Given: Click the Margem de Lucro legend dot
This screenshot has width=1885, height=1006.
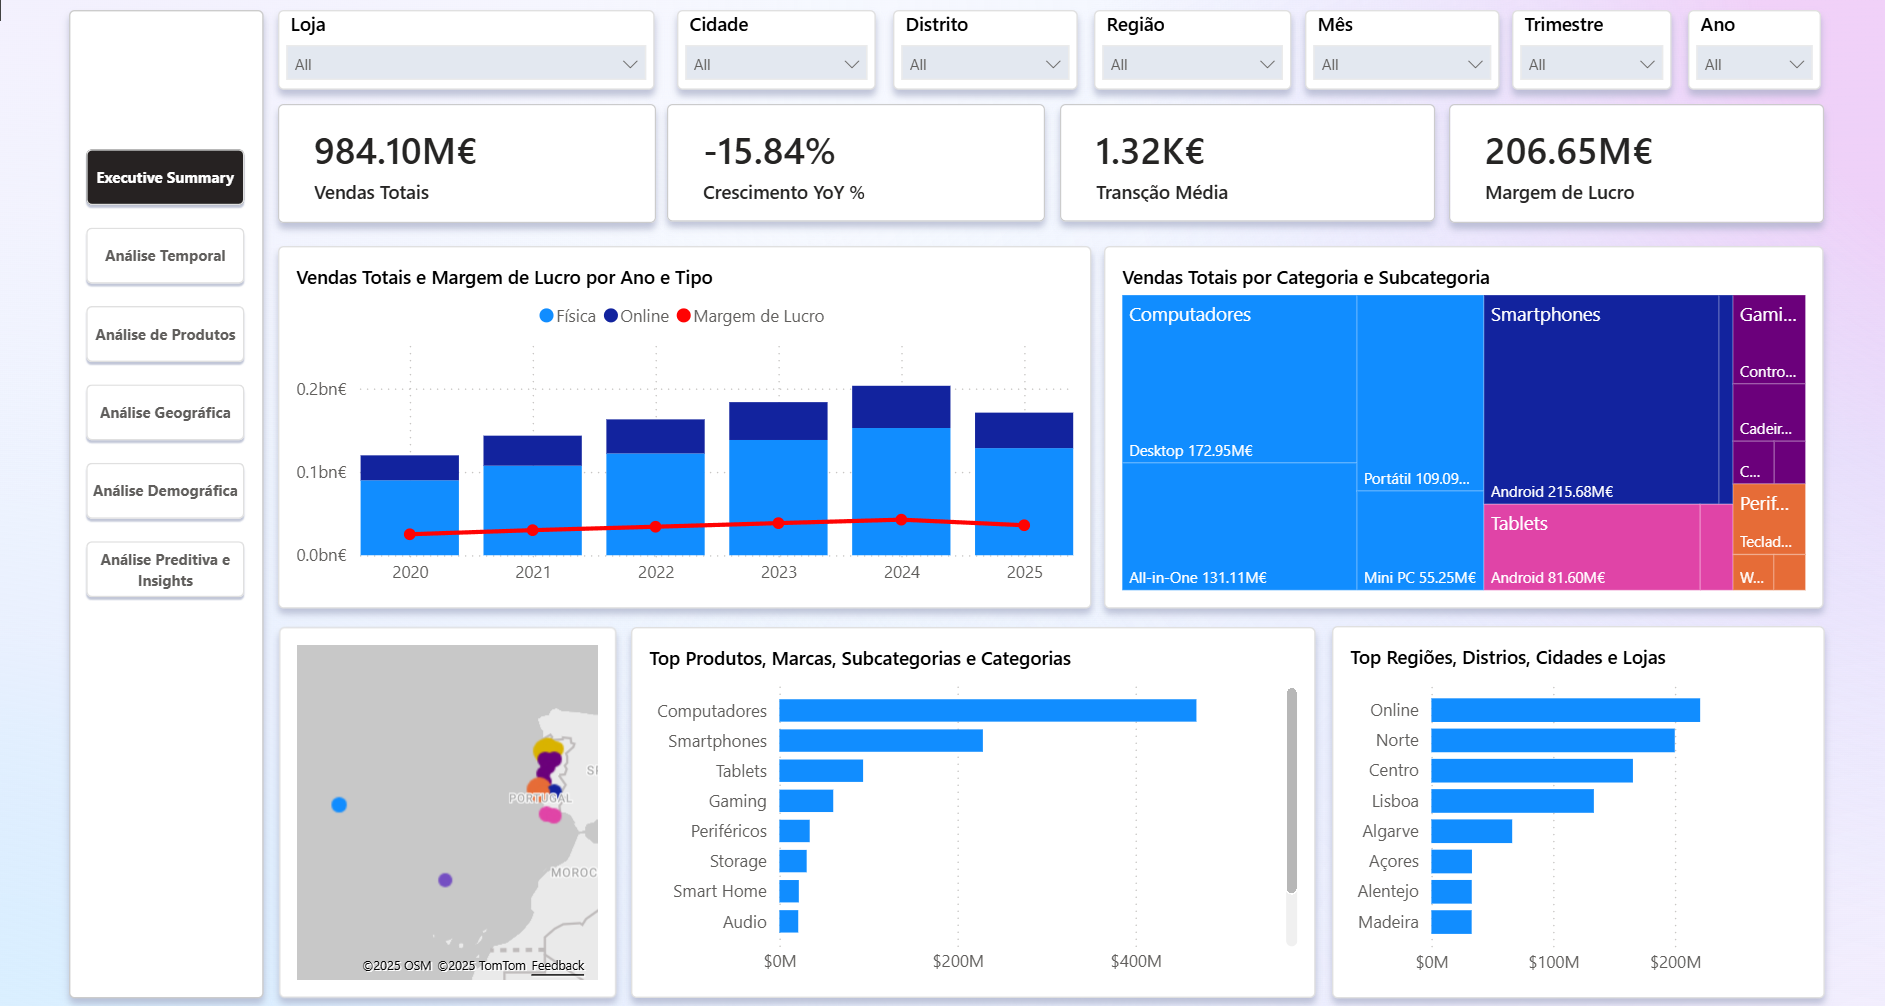Looking at the screenshot, I should [x=684, y=316].
